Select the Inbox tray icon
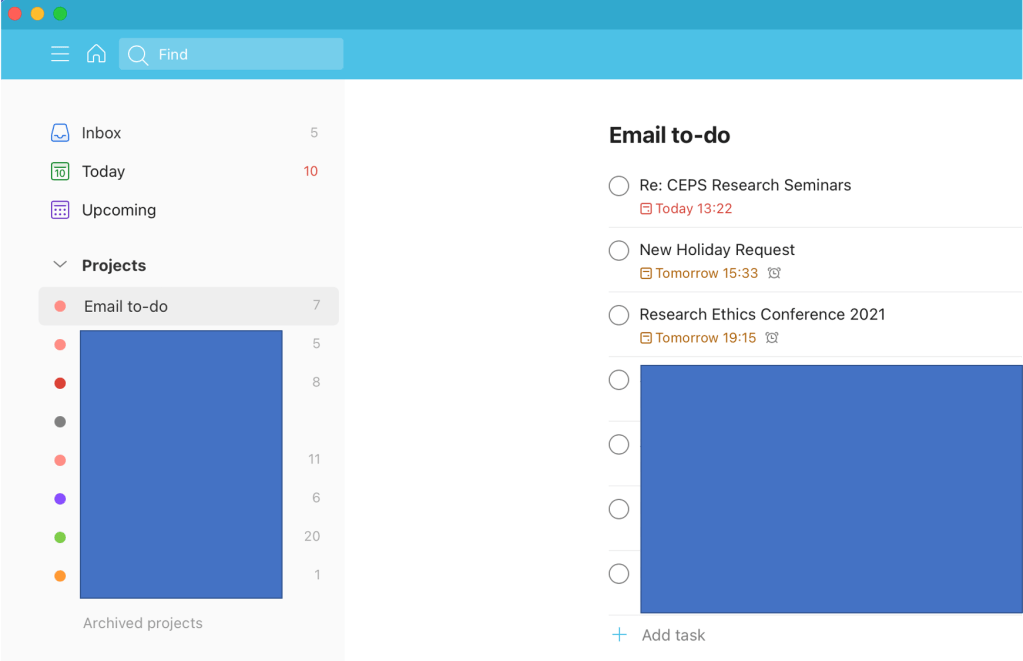 point(60,132)
